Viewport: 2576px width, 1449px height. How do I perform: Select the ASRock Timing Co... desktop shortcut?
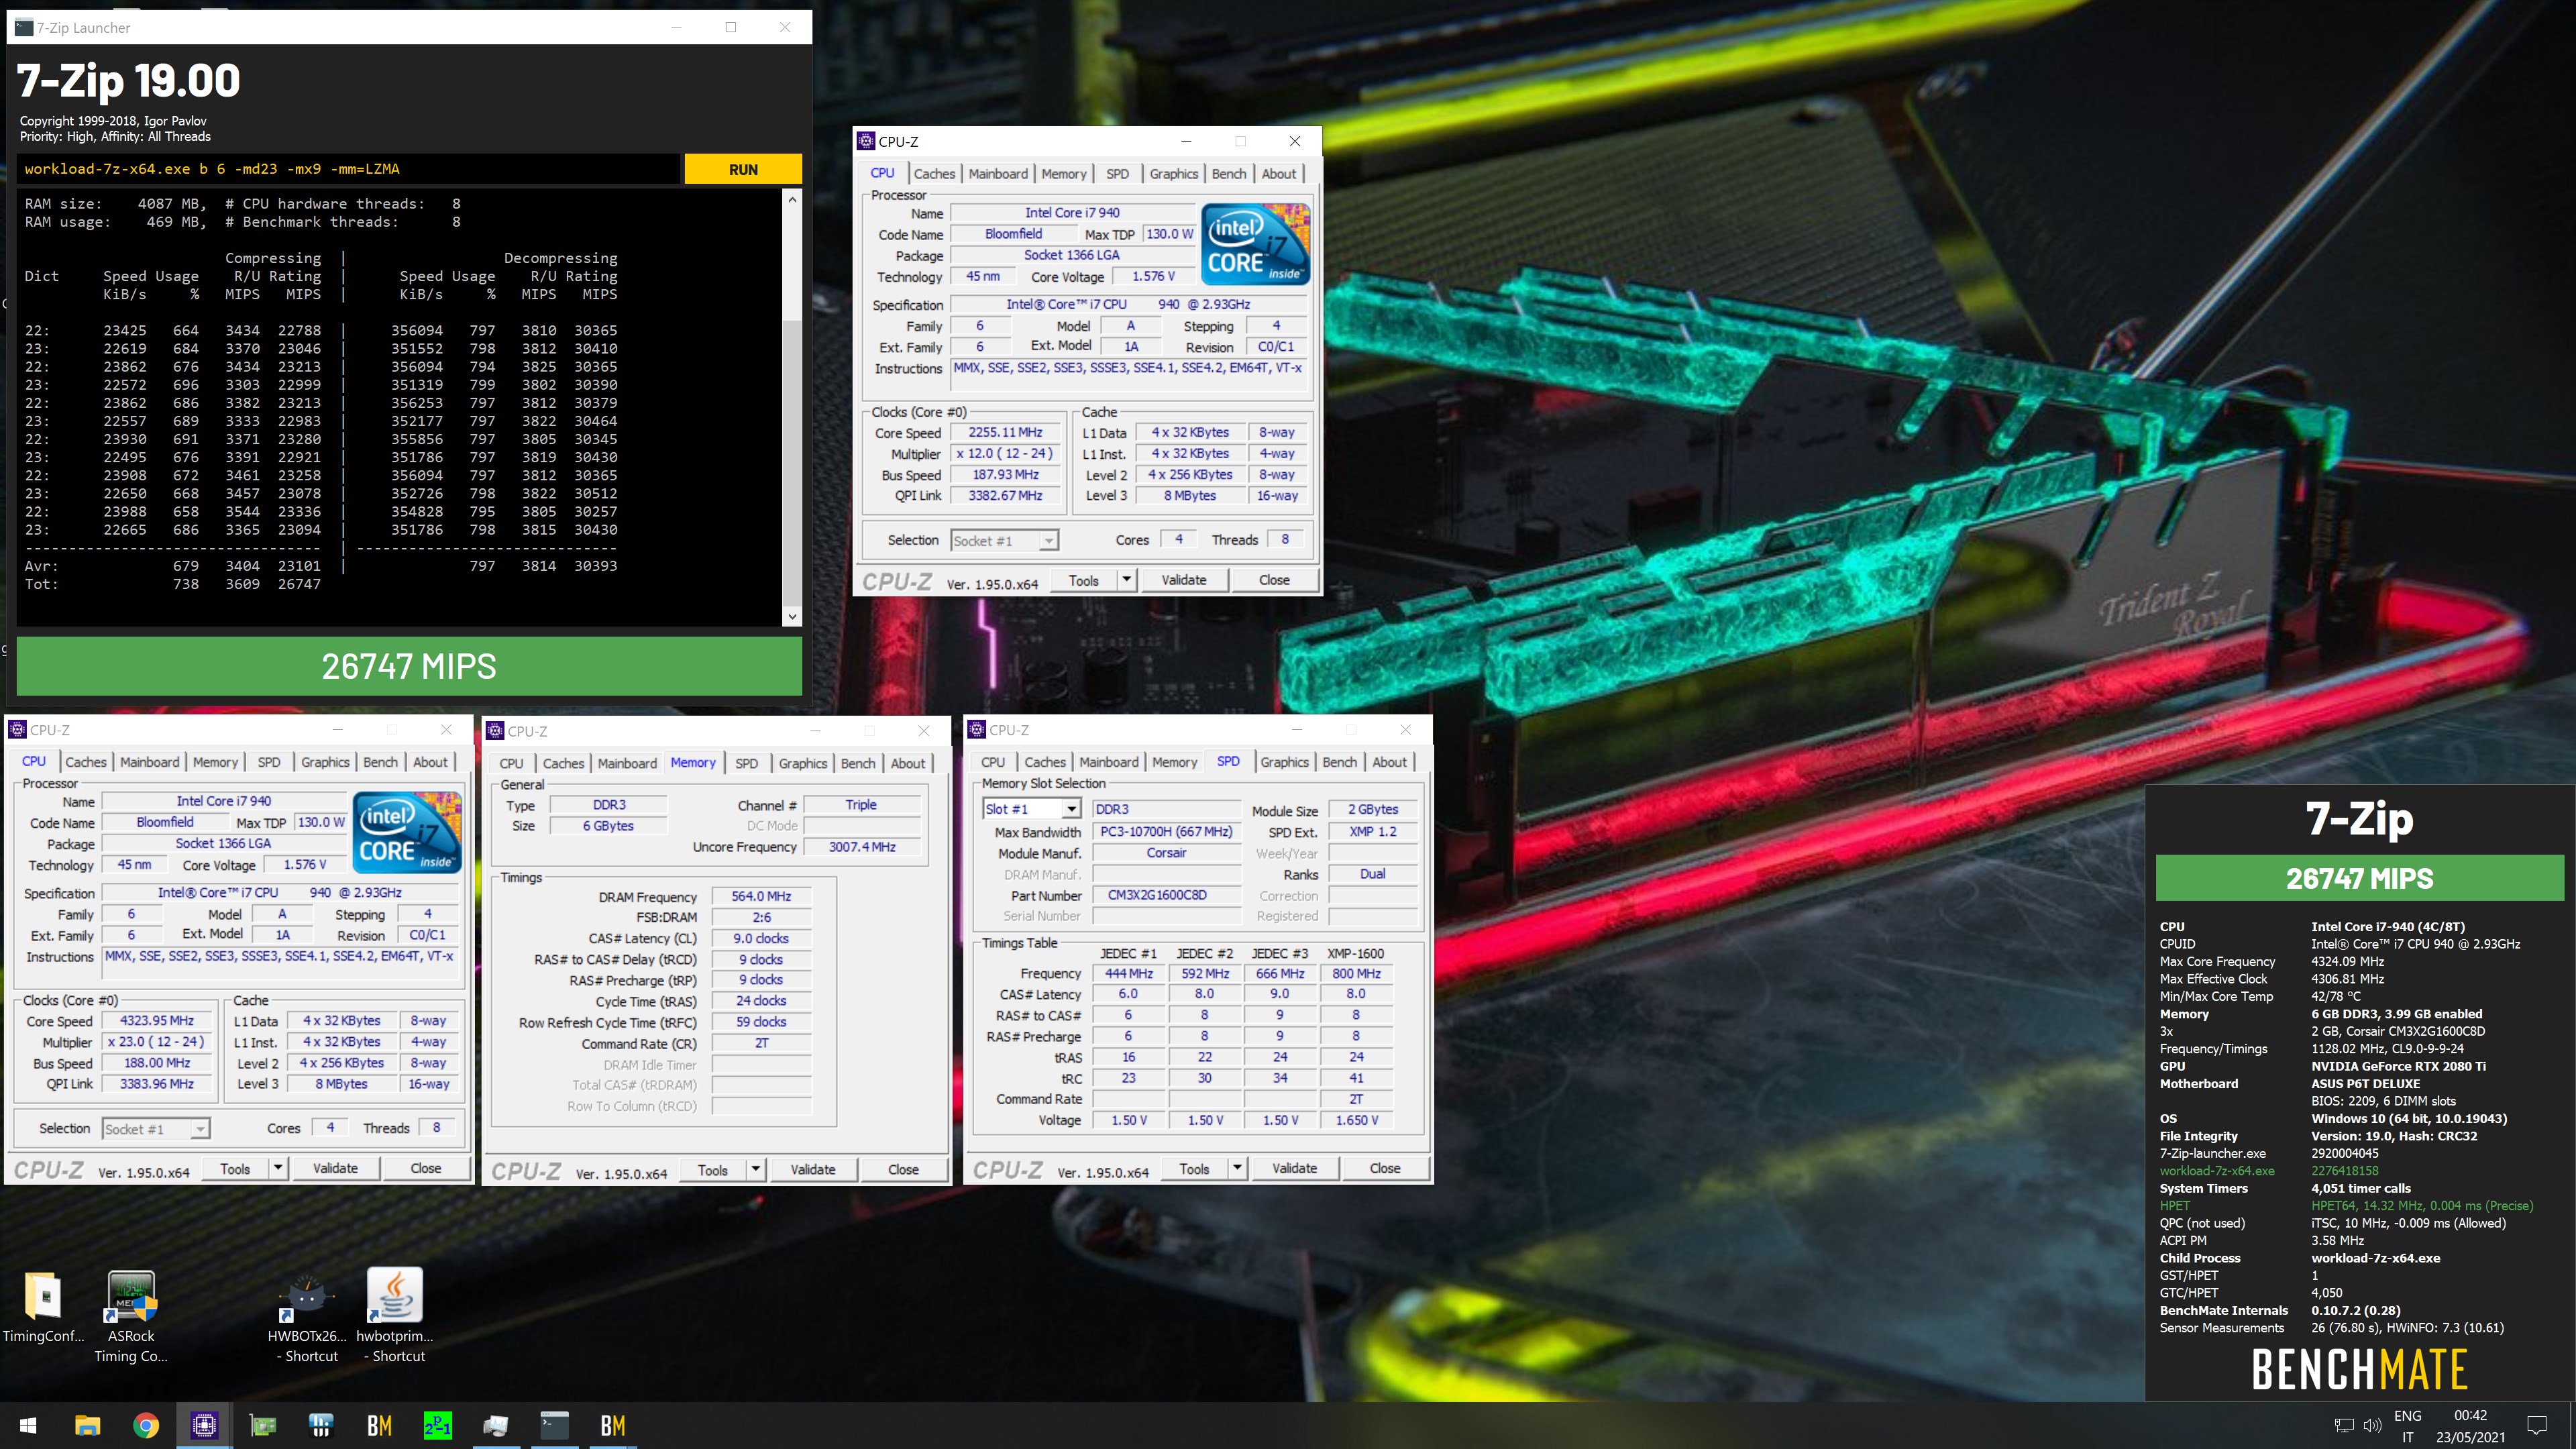[x=131, y=1316]
